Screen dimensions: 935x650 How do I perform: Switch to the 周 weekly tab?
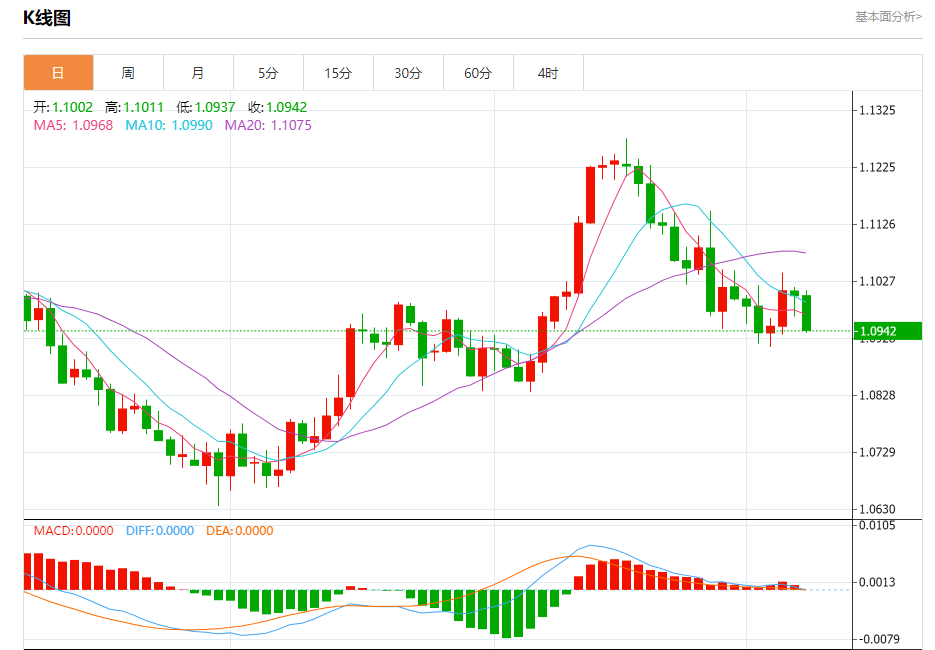[128, 73]
